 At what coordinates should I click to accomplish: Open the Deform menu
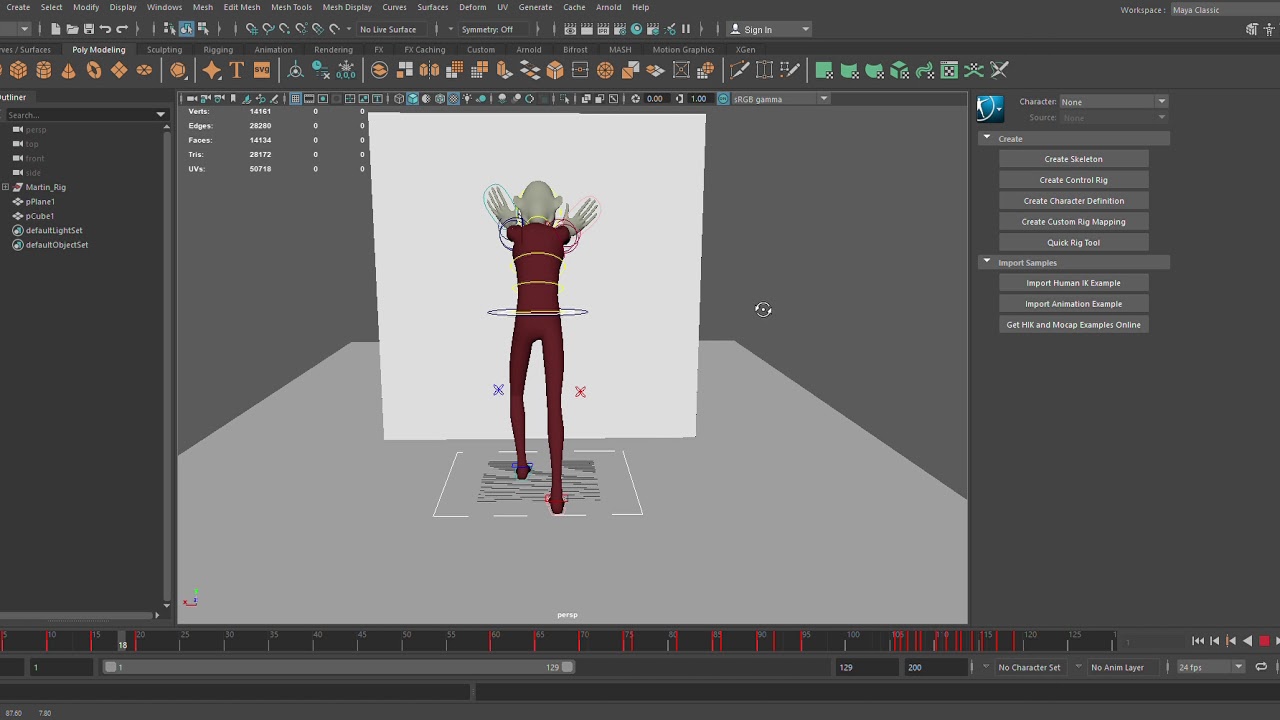pyautogui.click(x=472, y=7)
